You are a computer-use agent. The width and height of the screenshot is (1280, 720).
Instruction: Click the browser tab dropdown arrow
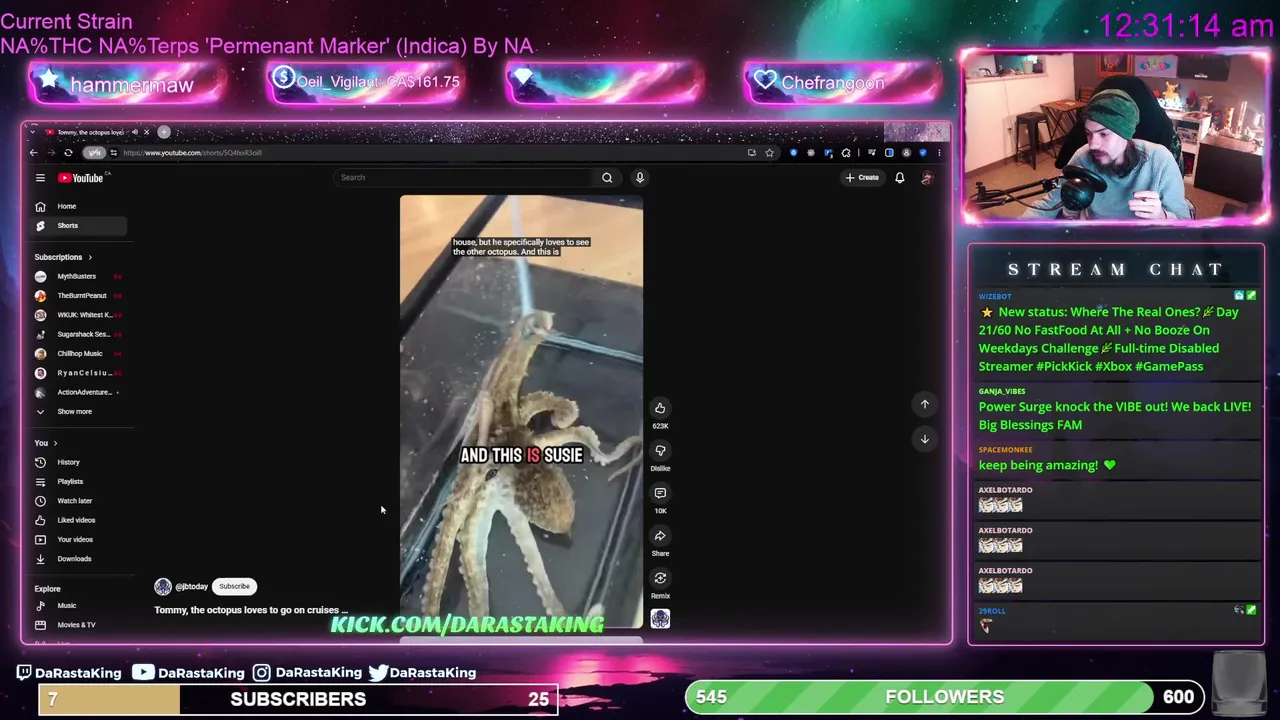[x=33, y=132]
